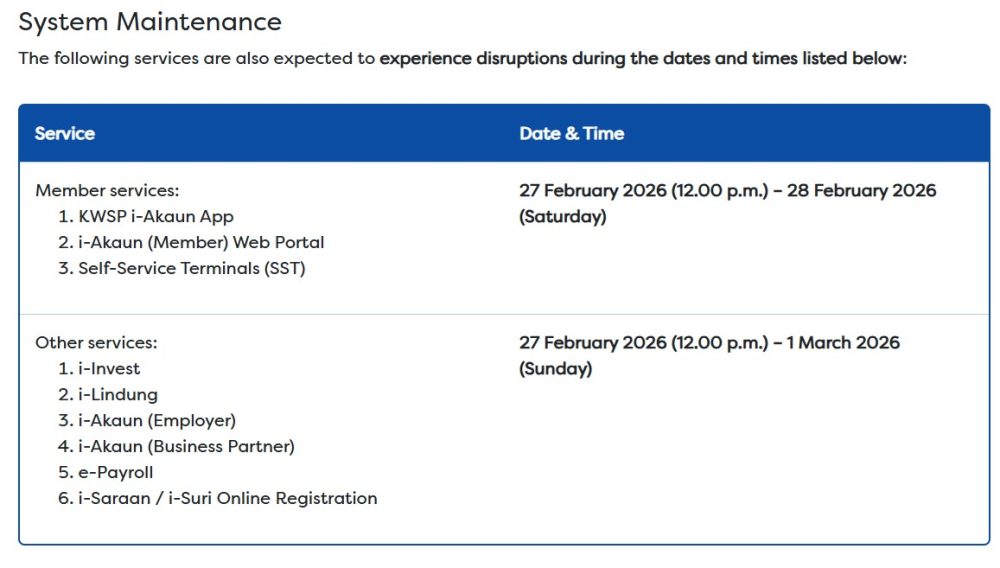
Task: Click Self-Service Terminals (SST) entry
Action: tap(191, 268)
